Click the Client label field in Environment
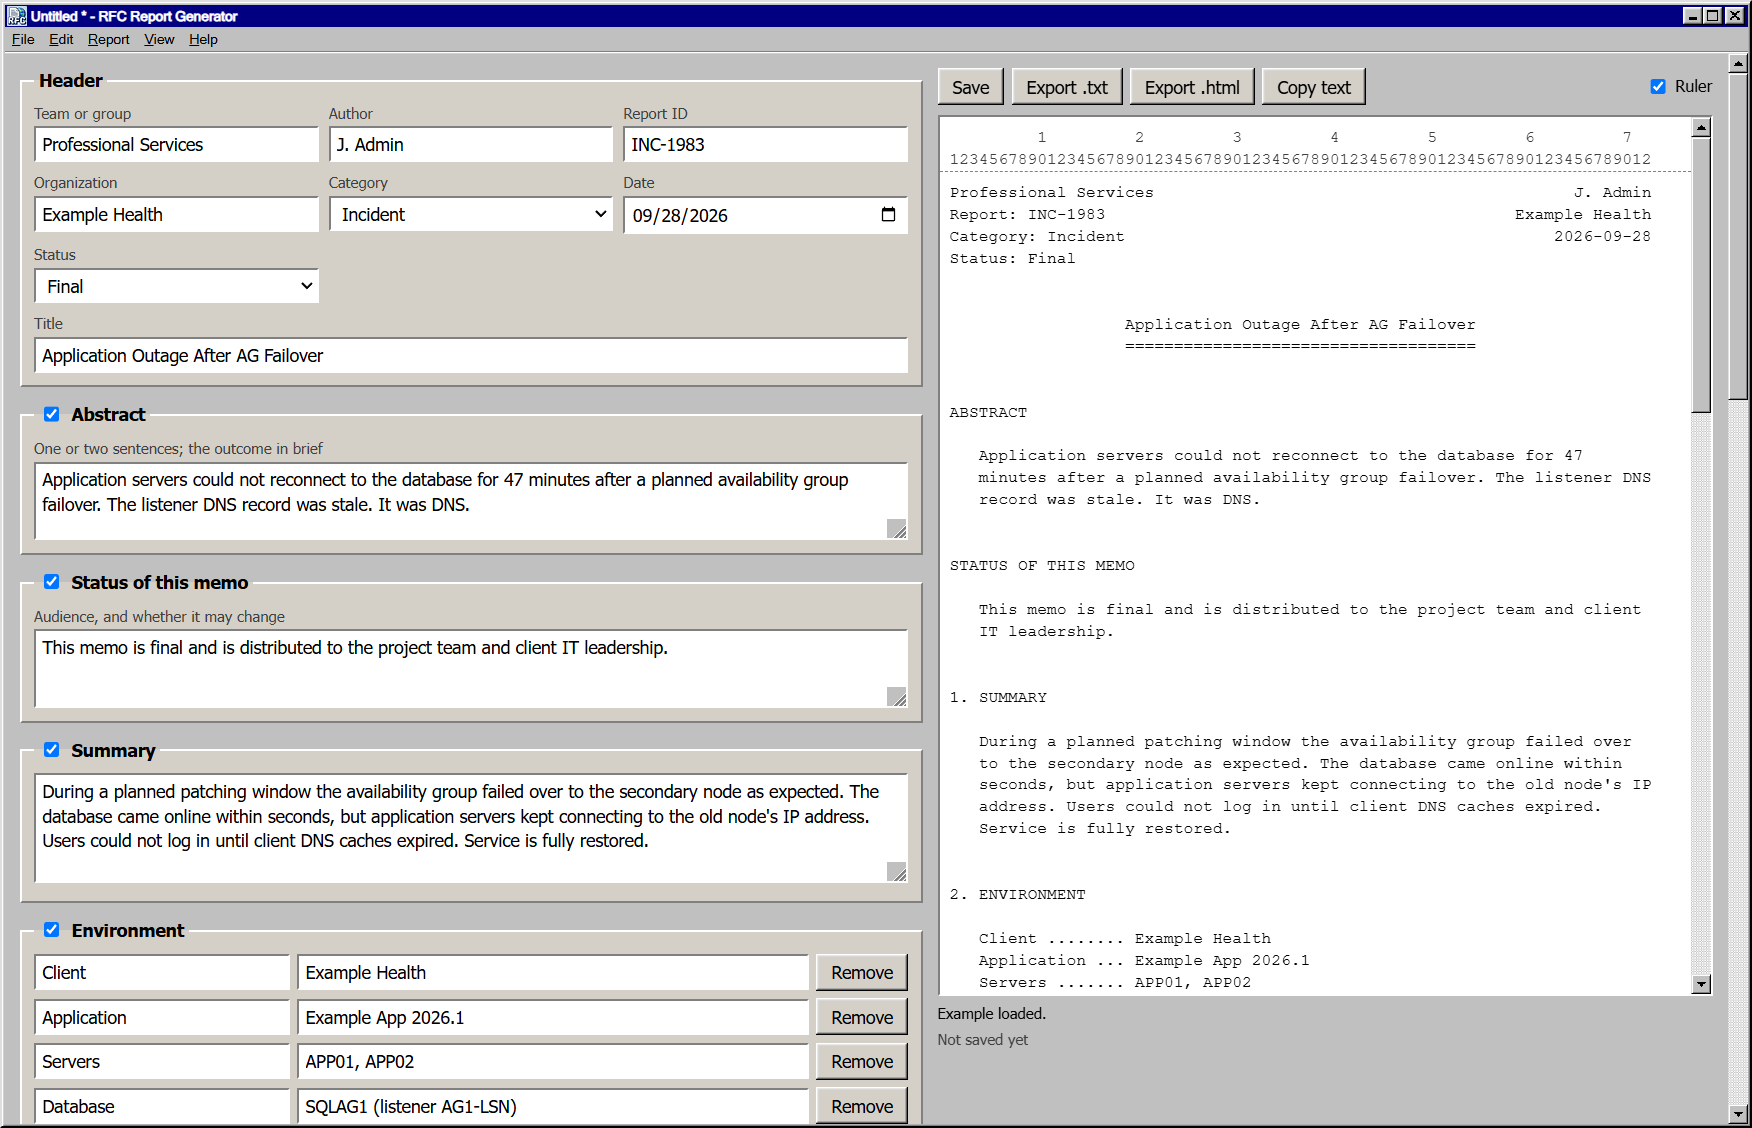This screenshot has width=1752, height=1128. (x=162, y=973)
